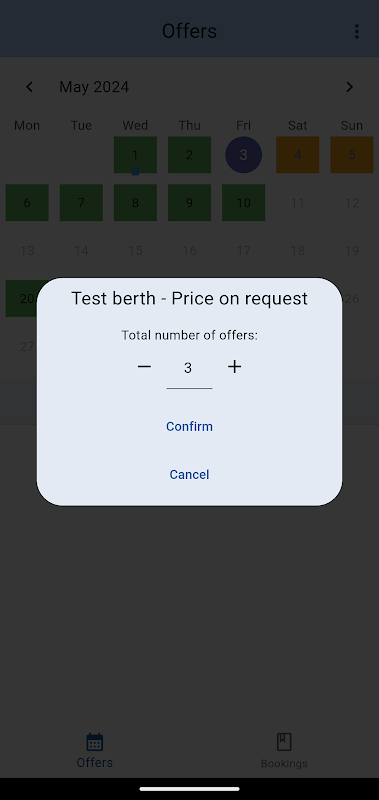Pick Wednesday 8 on the calendar

click(x=135, y=203)
